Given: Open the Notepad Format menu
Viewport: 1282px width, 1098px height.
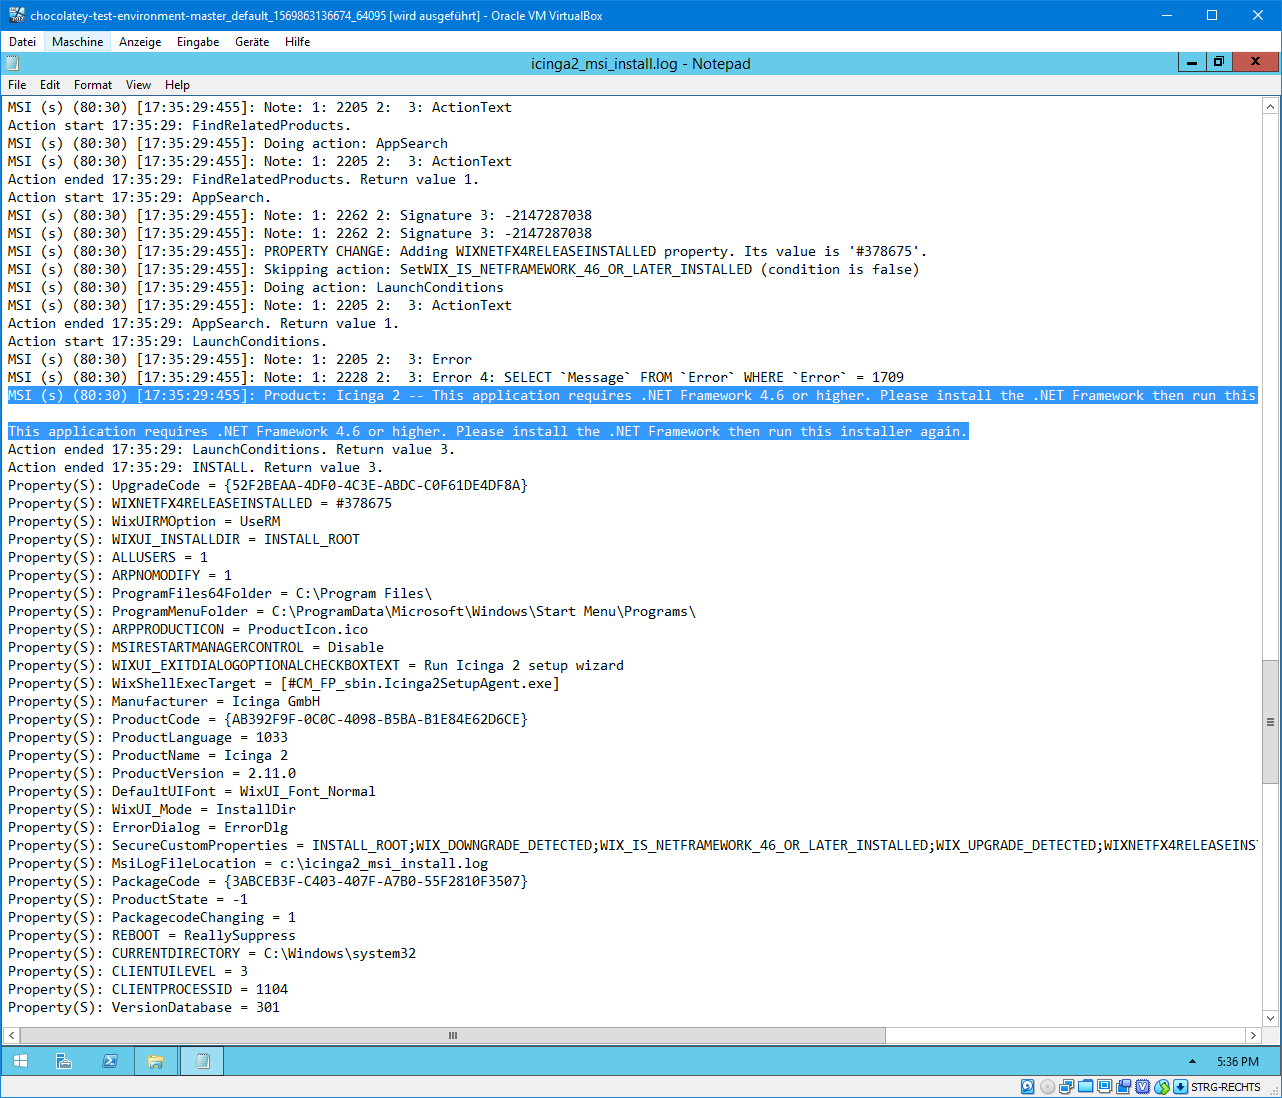Looking at the screenshot, I should (x=93, y=85).
